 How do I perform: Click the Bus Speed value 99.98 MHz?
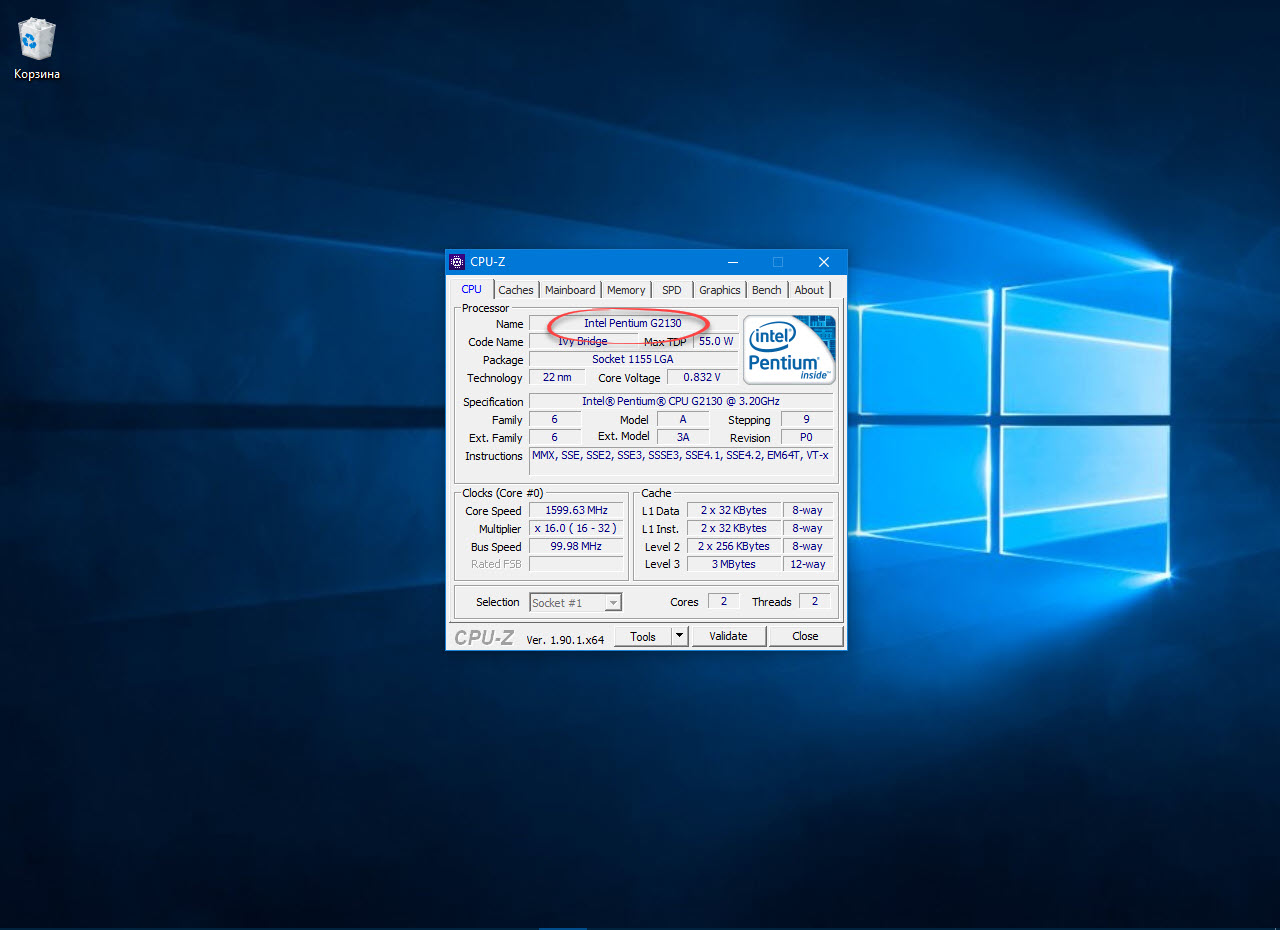tap(576, 546)
